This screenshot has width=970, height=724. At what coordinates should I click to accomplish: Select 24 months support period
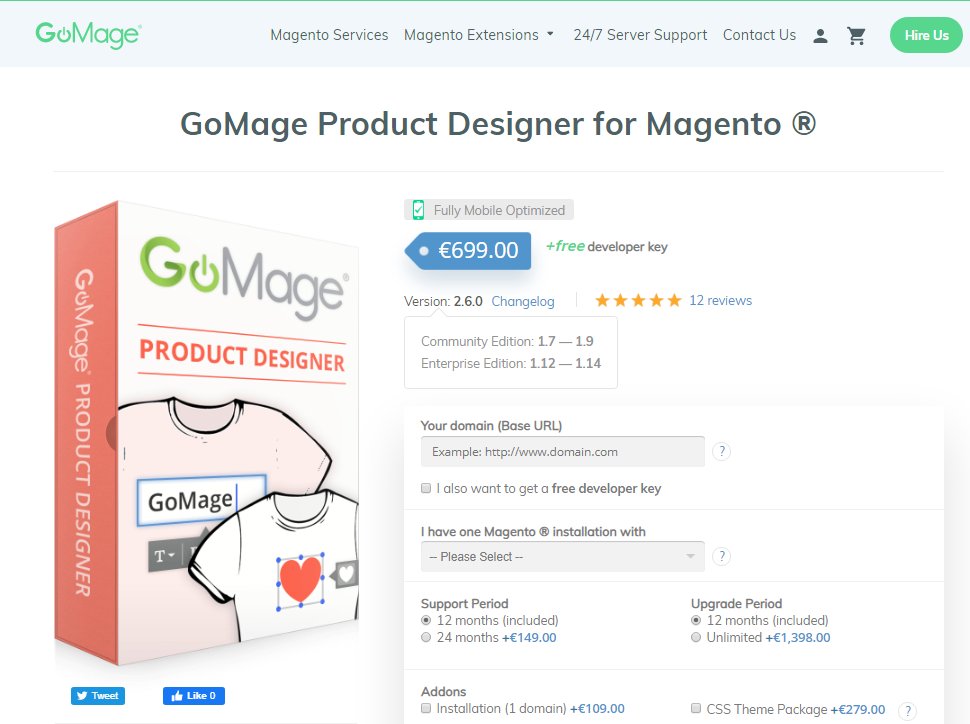pos(426,637)
